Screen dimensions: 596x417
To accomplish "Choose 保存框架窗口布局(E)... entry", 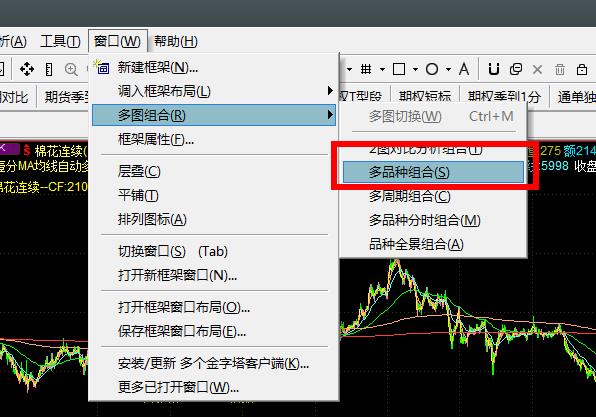I will point(214,331).
